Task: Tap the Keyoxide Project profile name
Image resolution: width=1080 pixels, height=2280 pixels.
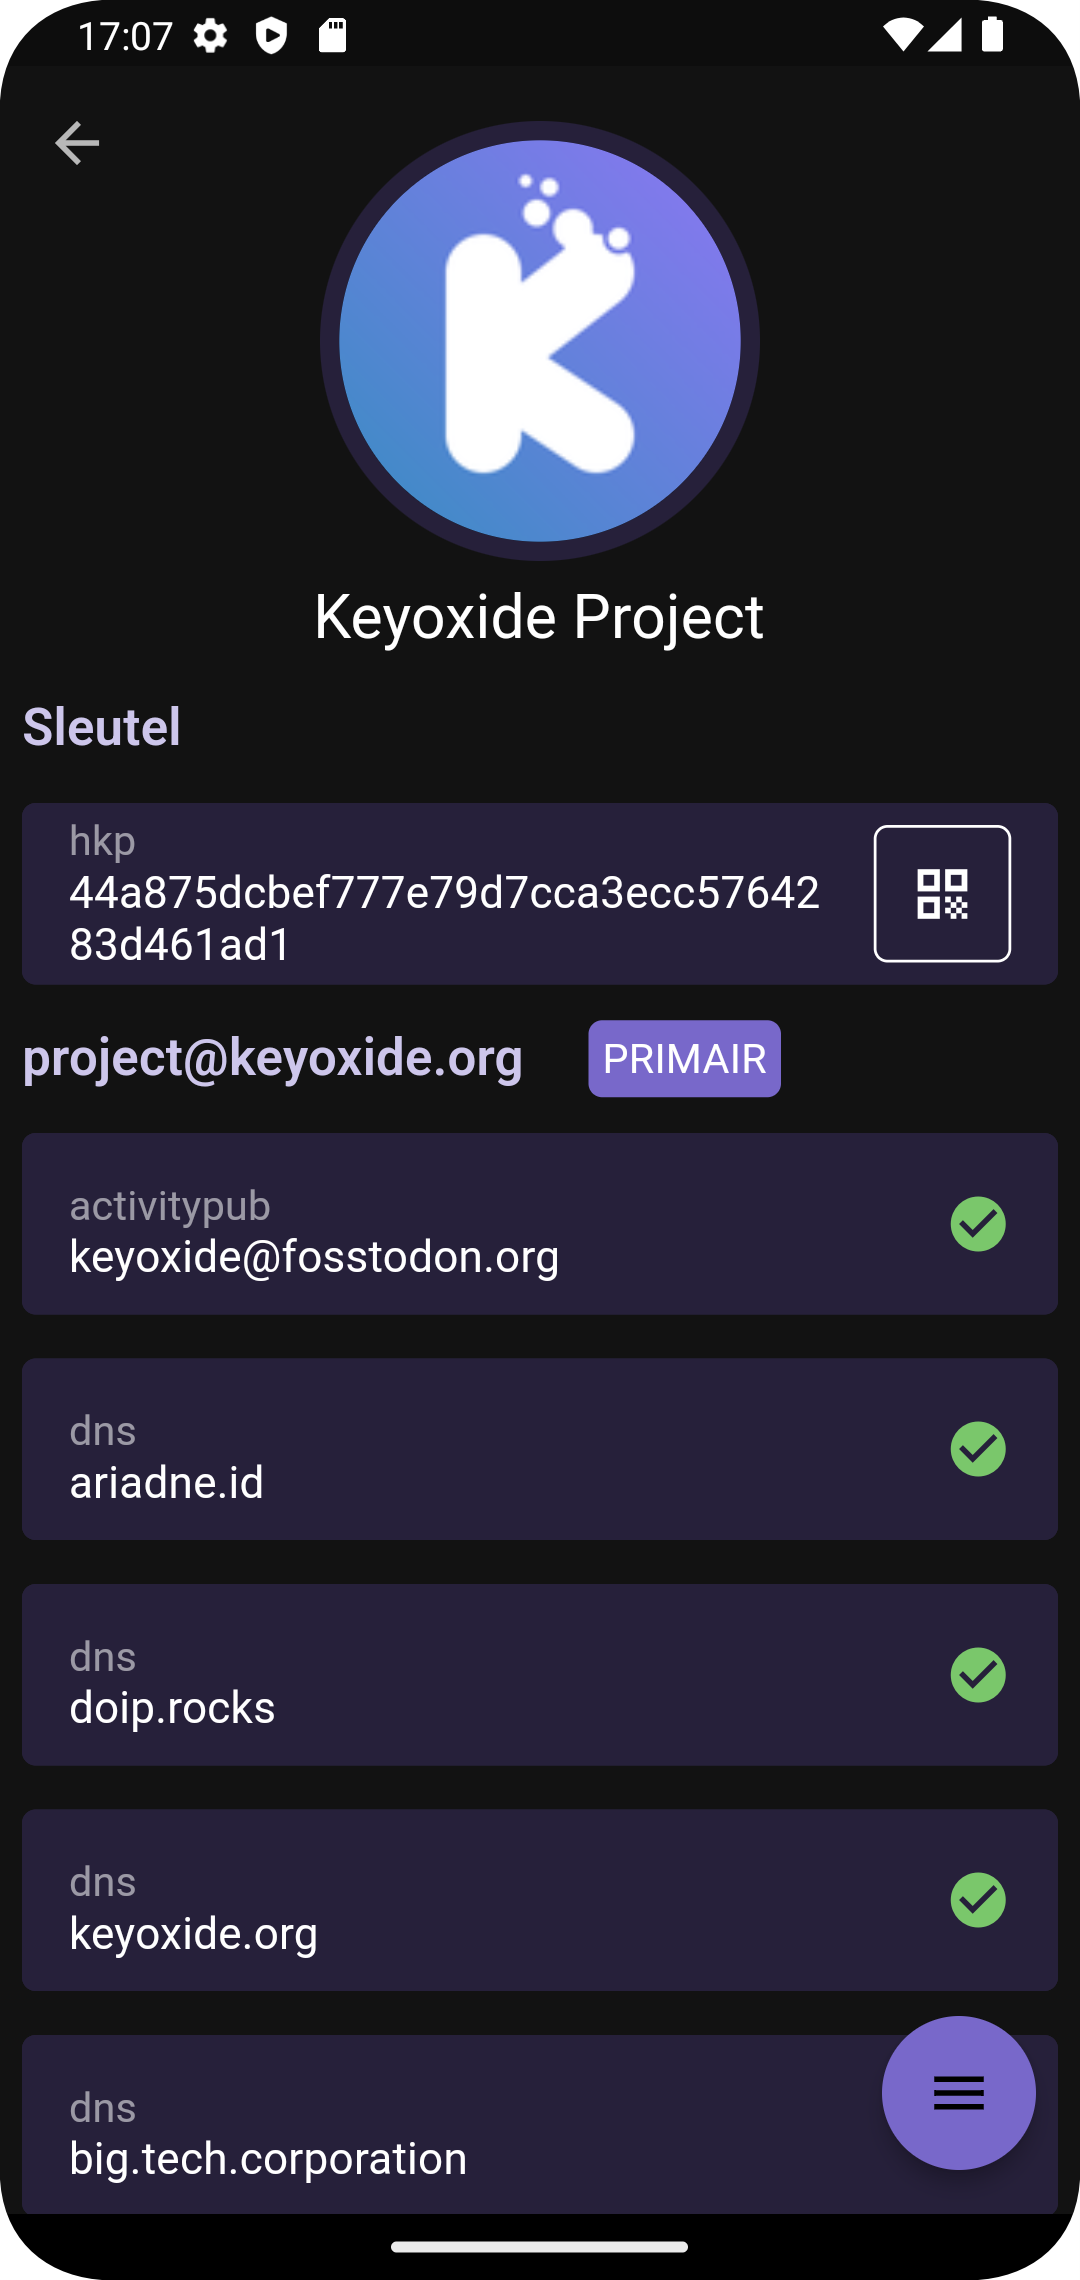Action: (539, 616)
